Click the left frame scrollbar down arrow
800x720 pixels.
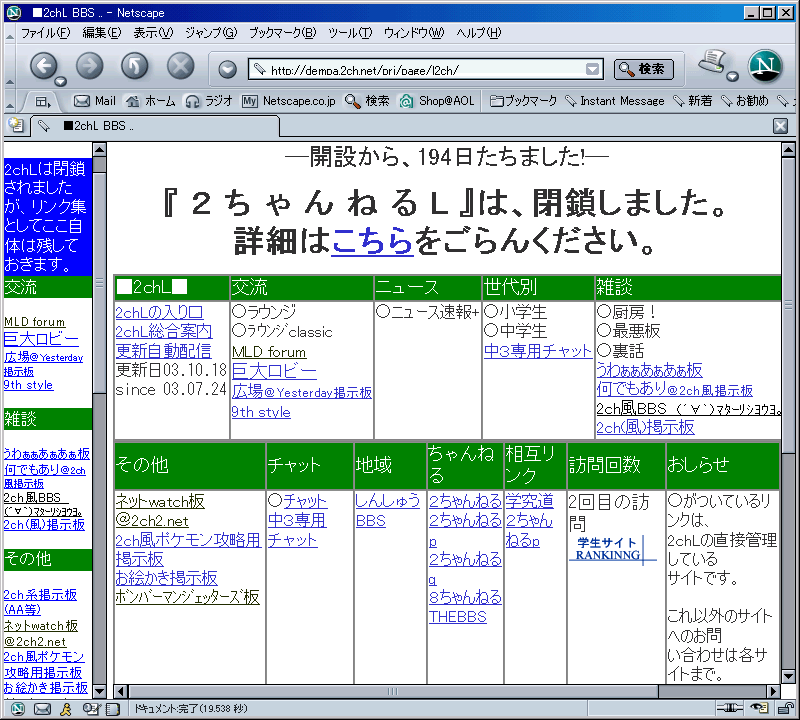[99, 691]
